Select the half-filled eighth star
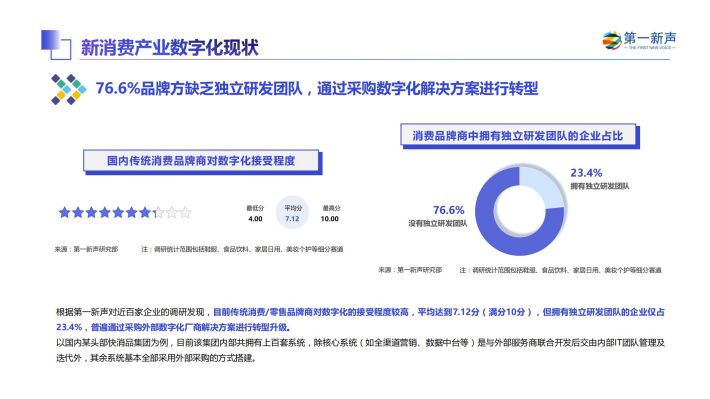 (x=158, y=212)
